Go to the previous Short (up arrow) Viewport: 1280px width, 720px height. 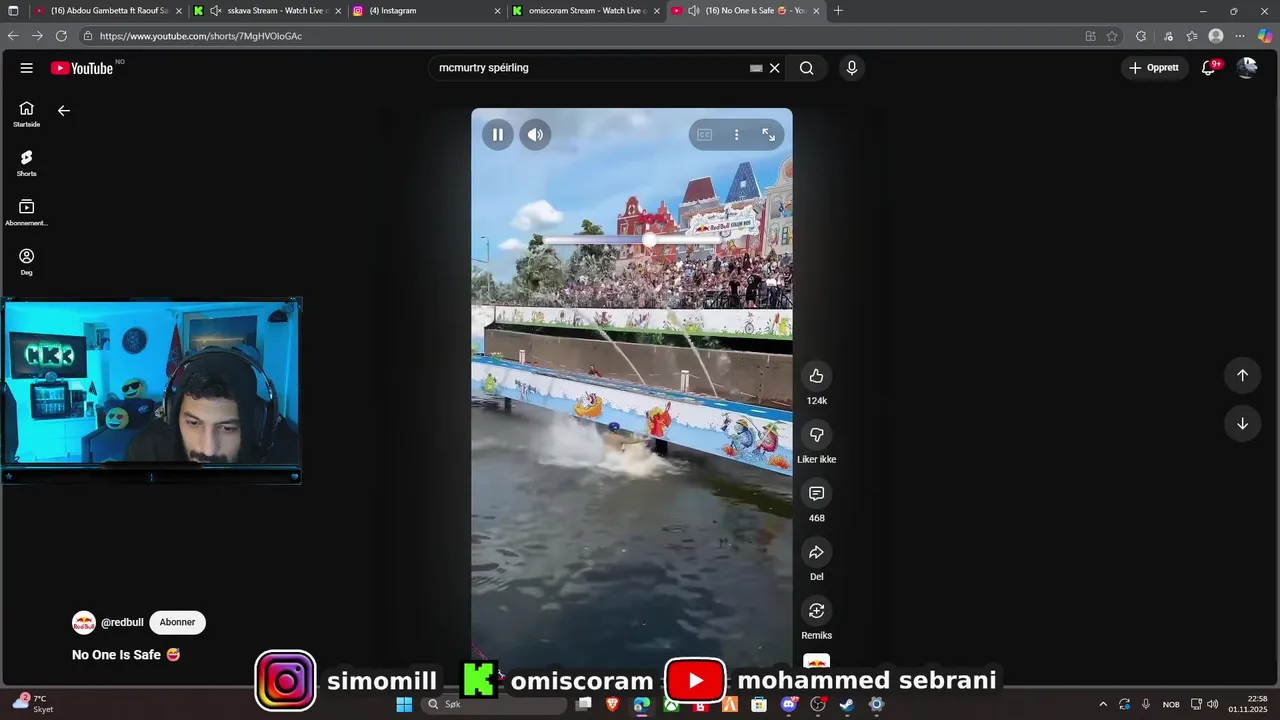pos(1242,375)
